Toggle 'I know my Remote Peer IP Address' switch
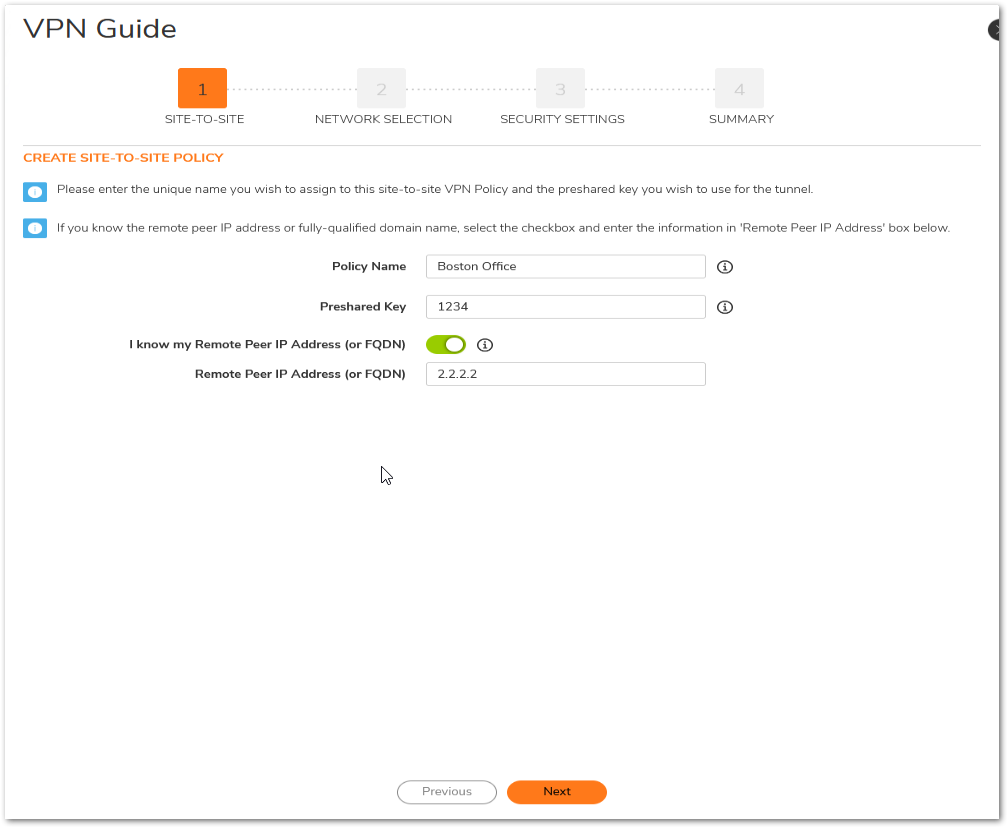Viewport: 1008px width, 828px height. tap(446, 345)
